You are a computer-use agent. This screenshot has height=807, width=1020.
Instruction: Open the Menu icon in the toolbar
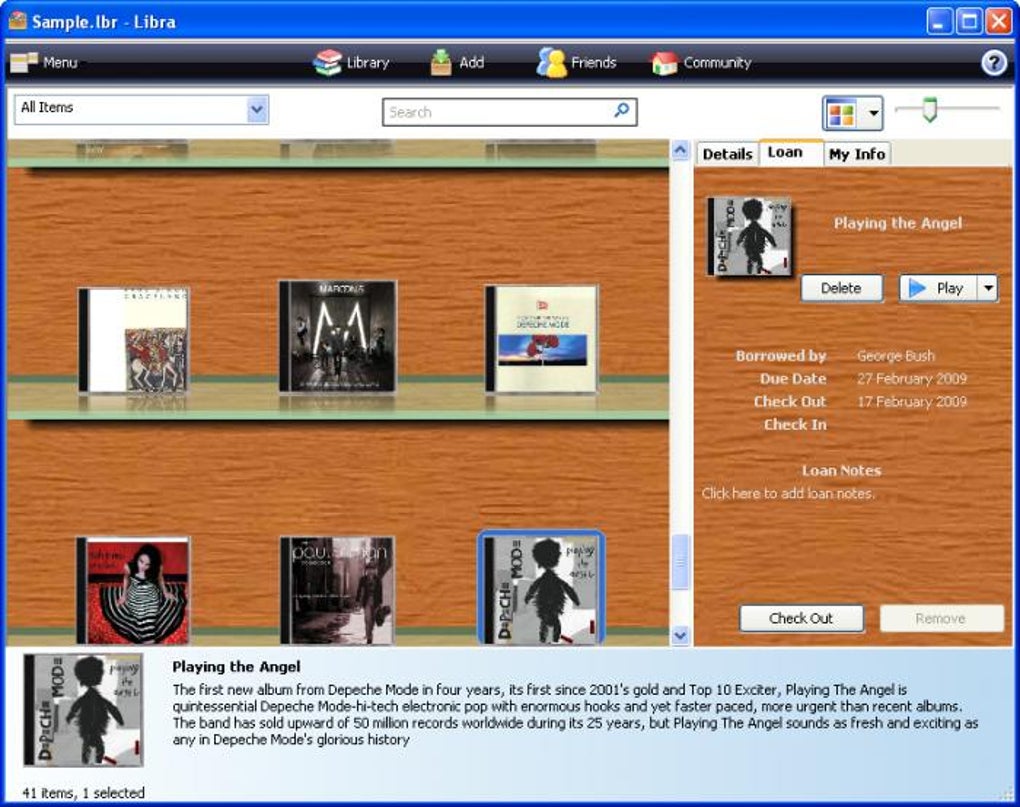click(23, 62)
